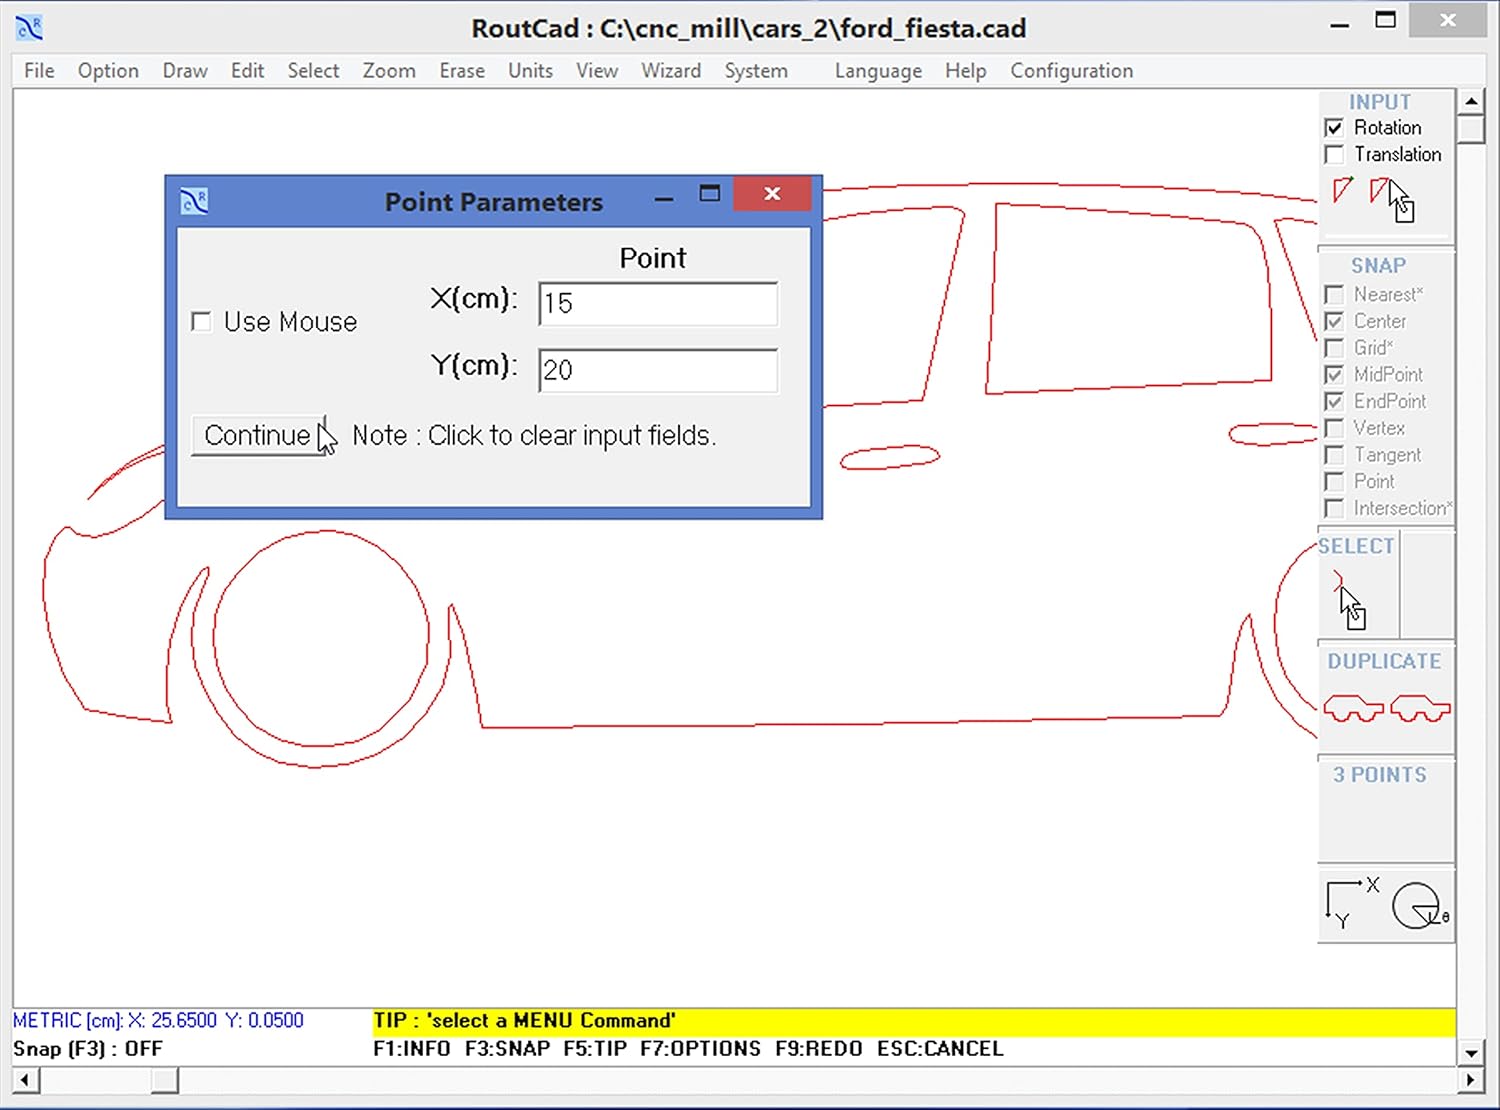The image size is (1500, 1110).
Task: Enable the Vertex snap option
Action: [1334, 428]
